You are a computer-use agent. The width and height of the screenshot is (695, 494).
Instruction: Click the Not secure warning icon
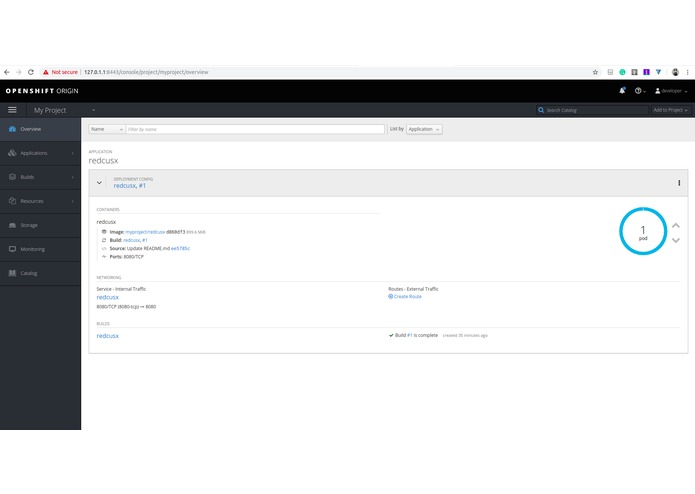45,72
